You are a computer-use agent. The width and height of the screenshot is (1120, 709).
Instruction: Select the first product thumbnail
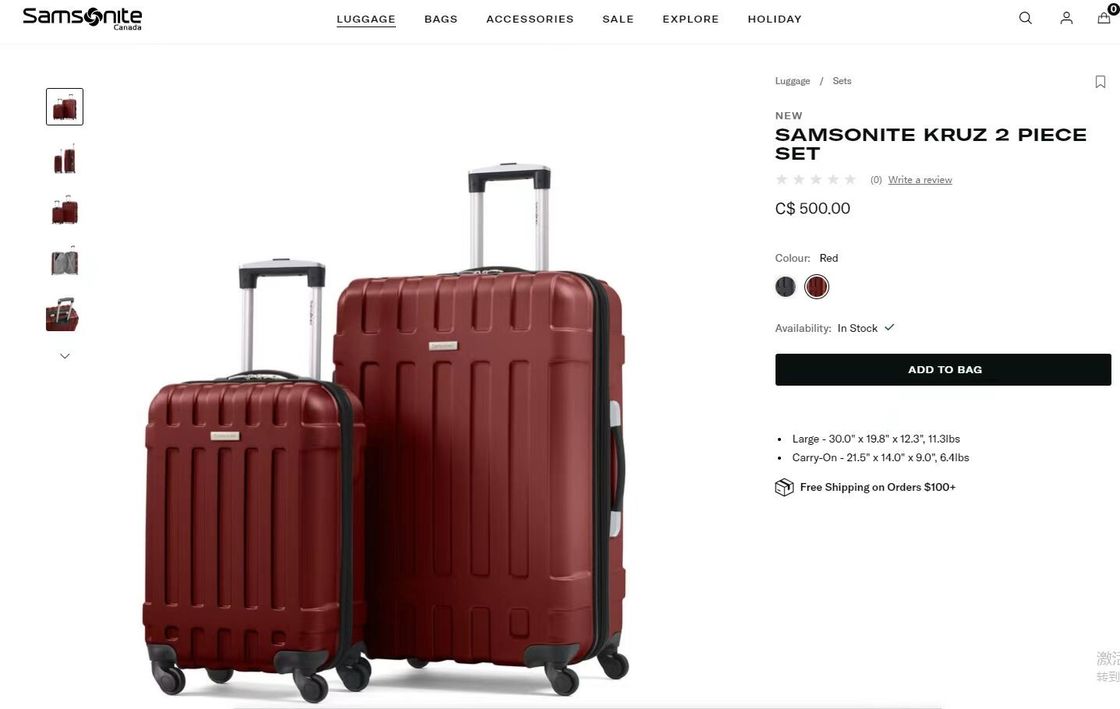64,106
